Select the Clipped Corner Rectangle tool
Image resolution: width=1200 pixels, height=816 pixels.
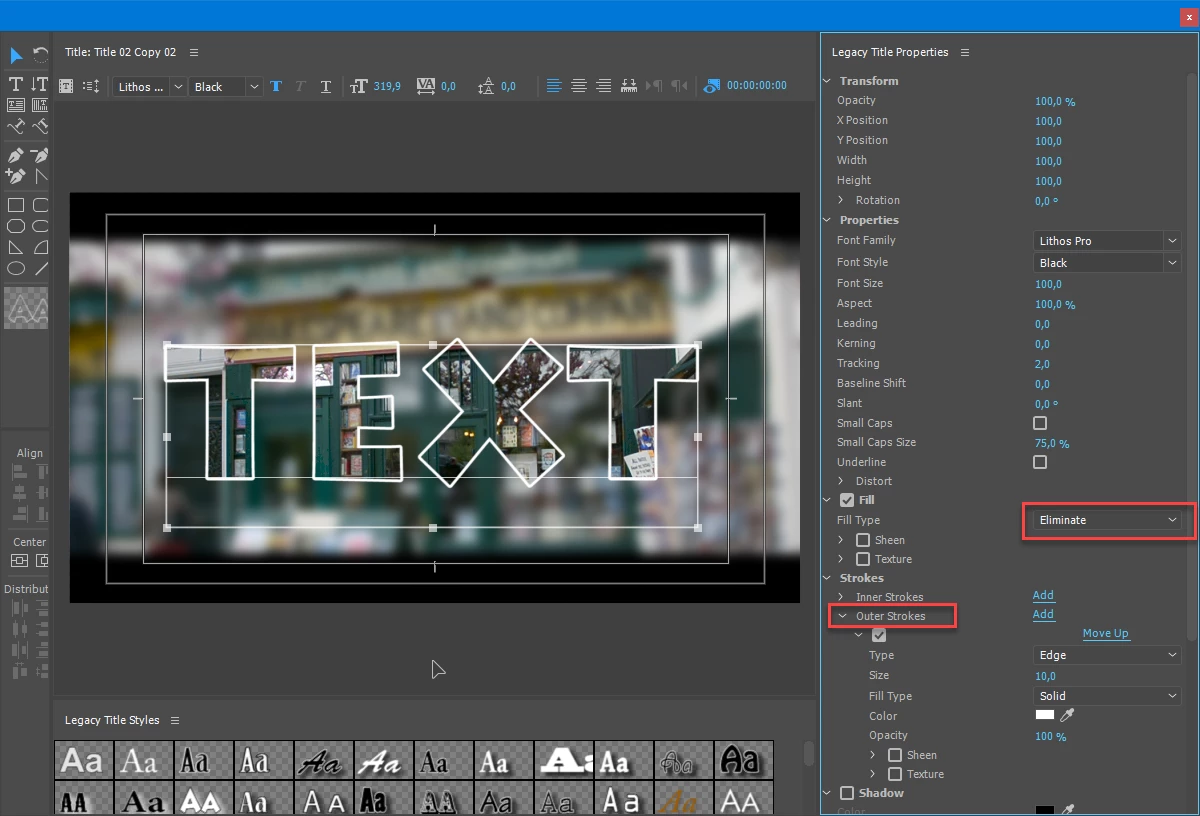(16, 226)
